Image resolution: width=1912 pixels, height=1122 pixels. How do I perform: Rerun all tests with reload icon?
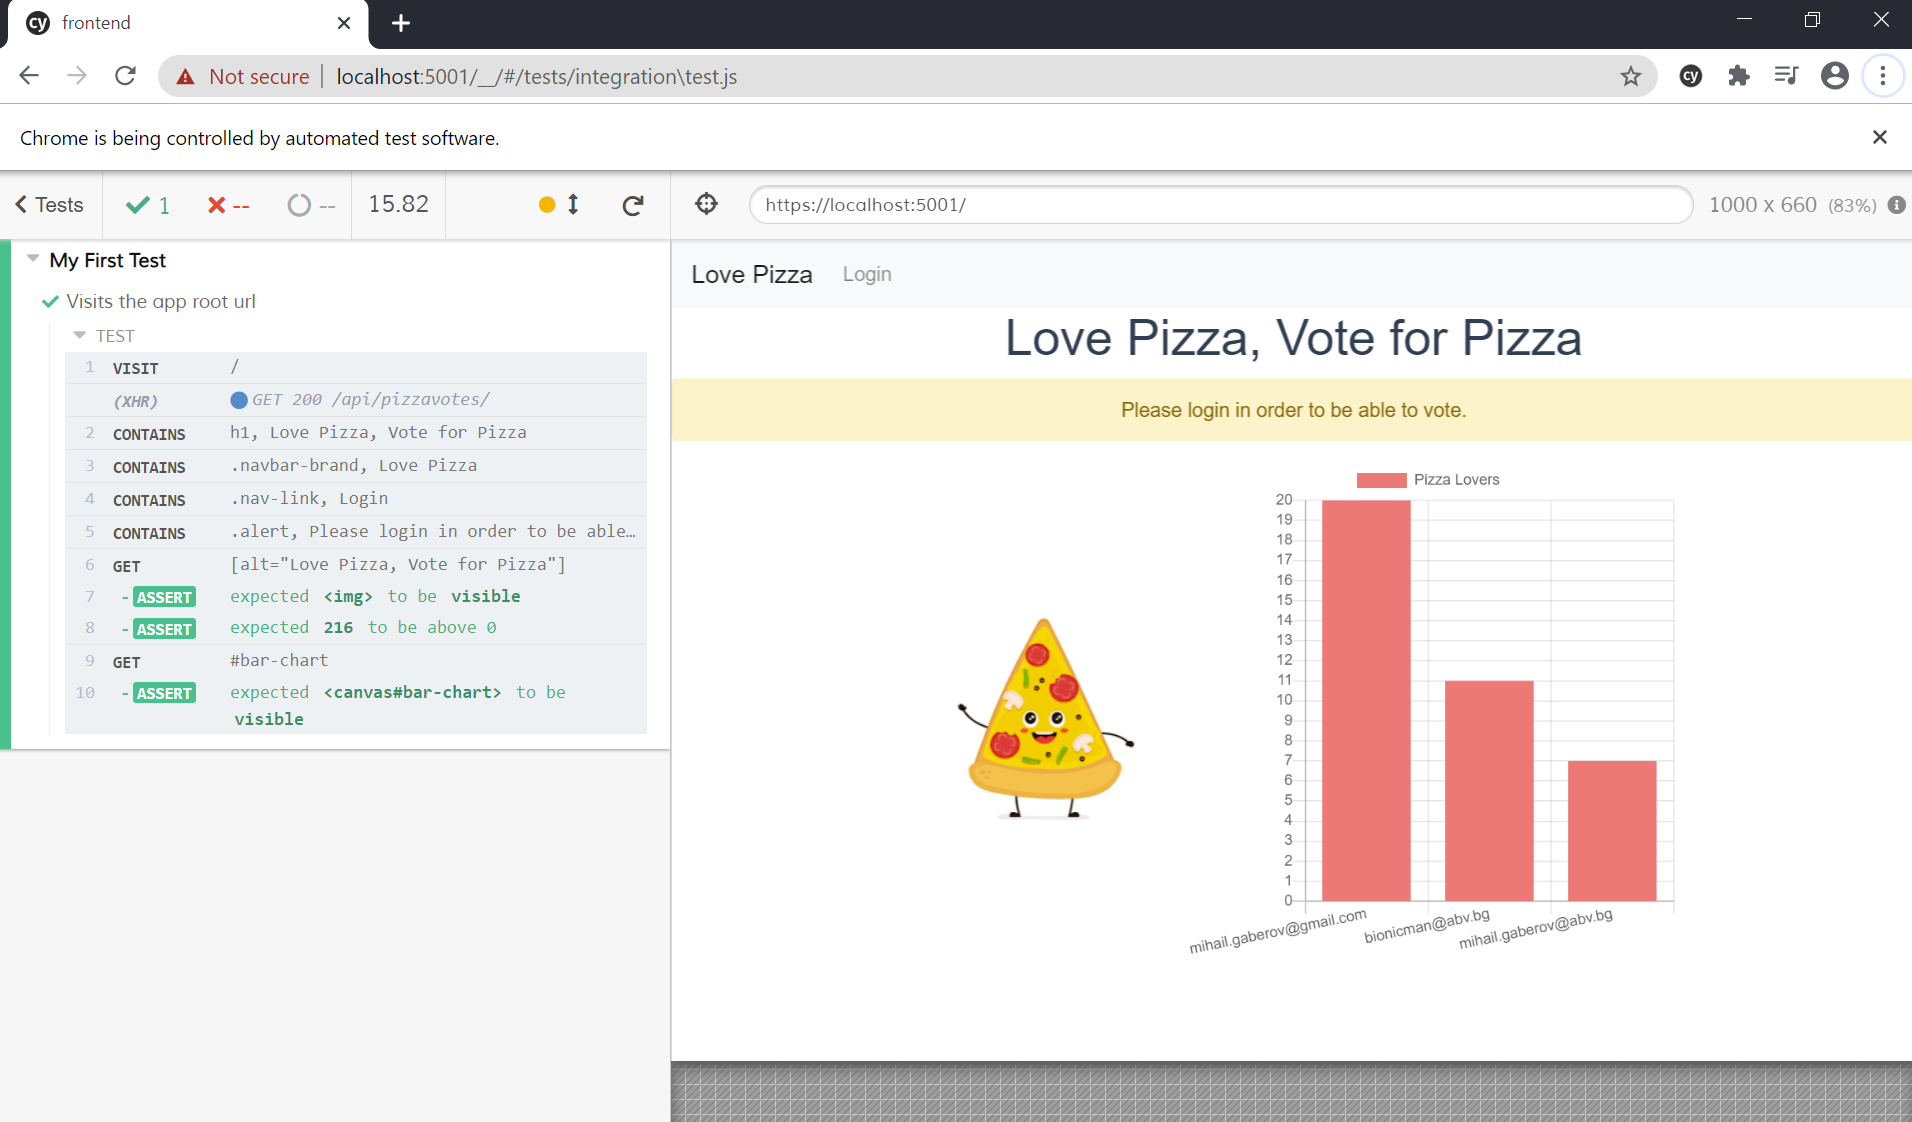633,205
